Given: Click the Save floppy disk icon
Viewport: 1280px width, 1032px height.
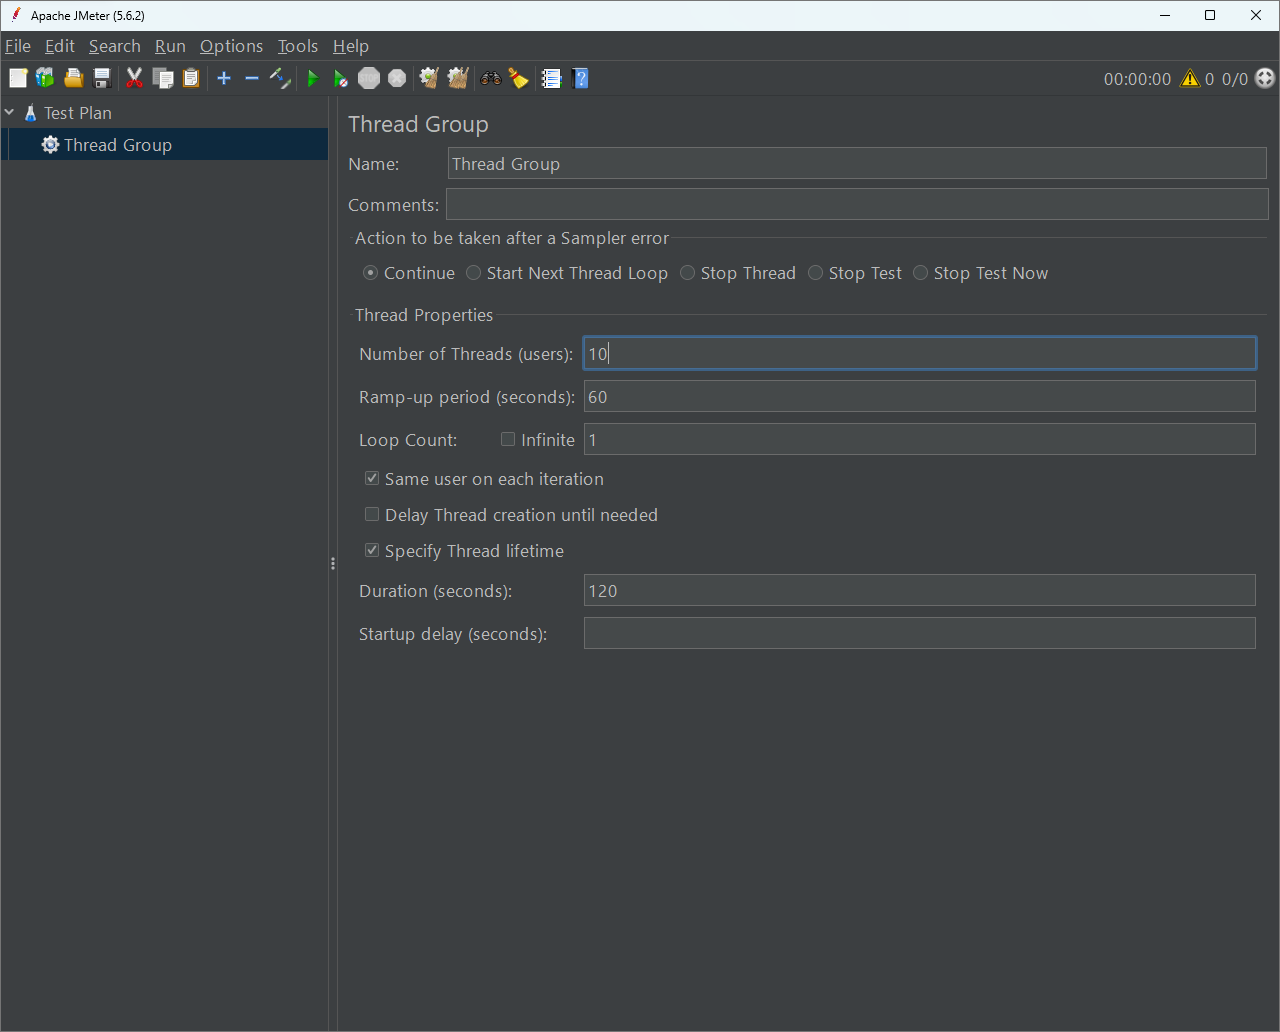Looking at the screenshot, I should click(101, 78).
